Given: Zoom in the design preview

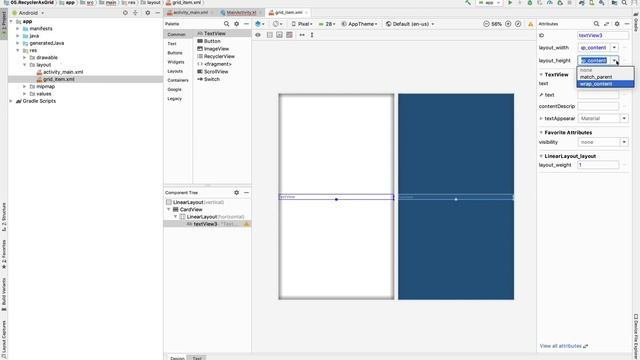Looking at the screenshot, I should point(508,24).
